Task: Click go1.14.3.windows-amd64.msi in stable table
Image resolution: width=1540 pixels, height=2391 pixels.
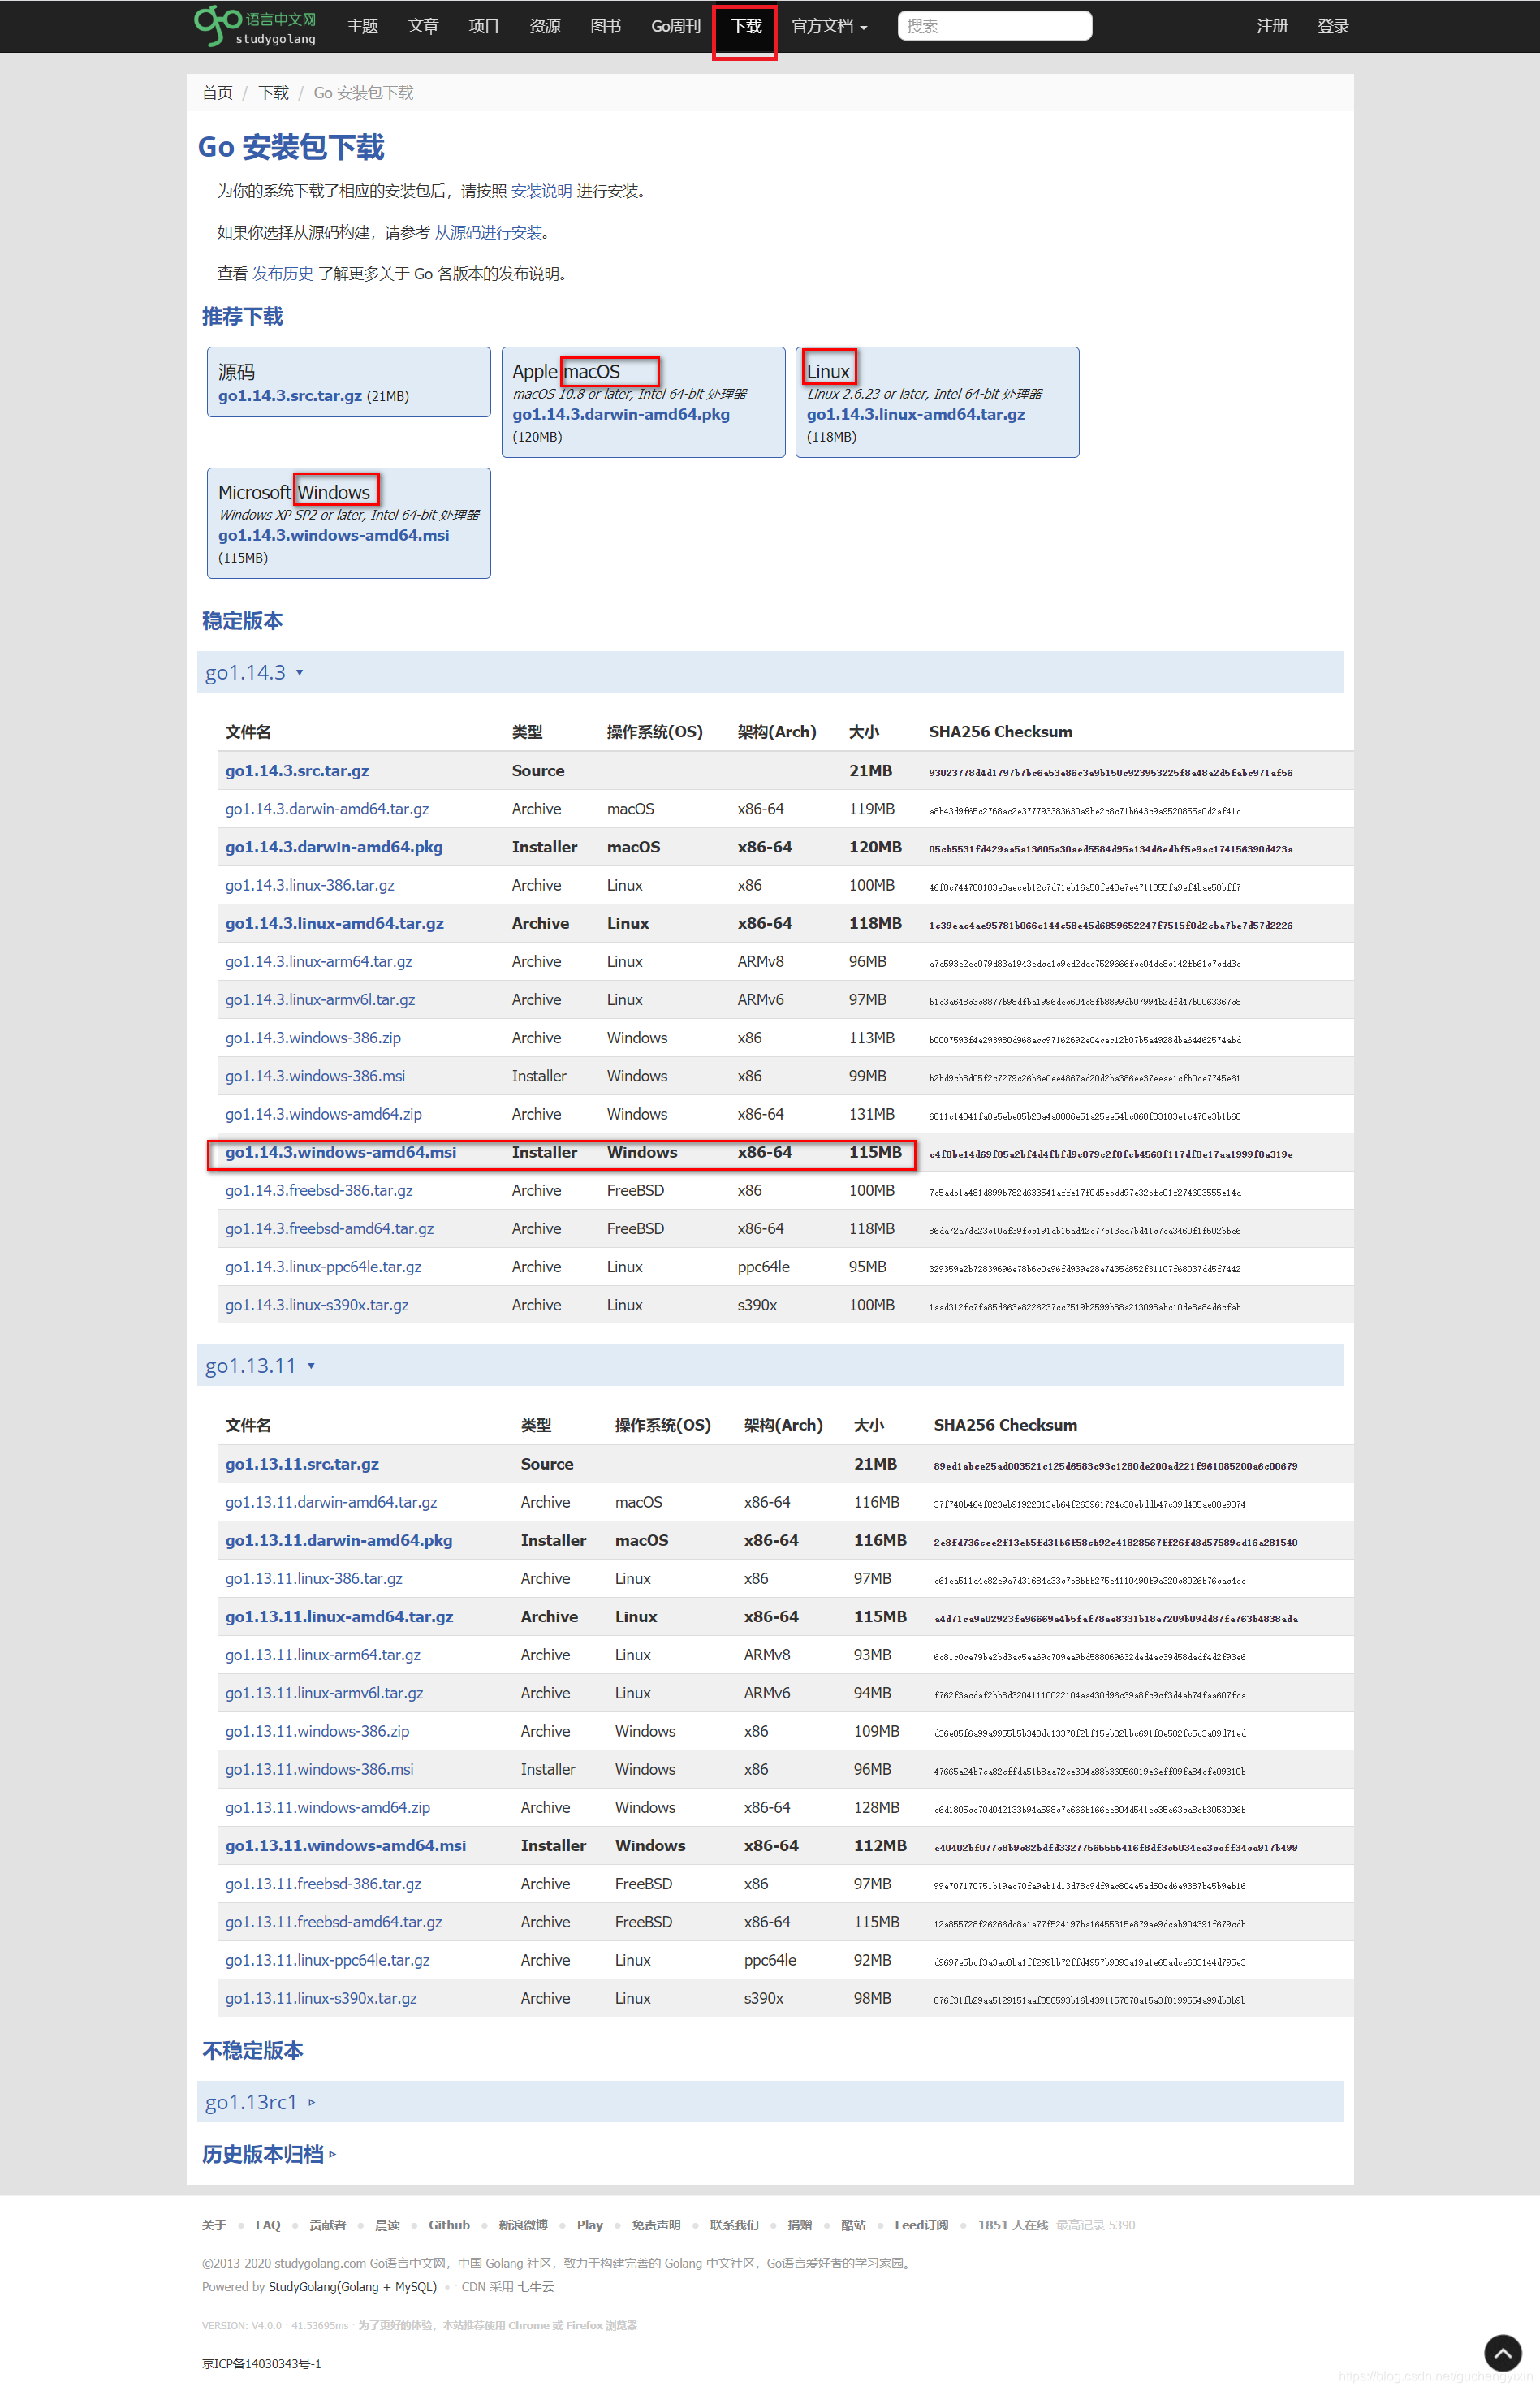Action: 341,1152
